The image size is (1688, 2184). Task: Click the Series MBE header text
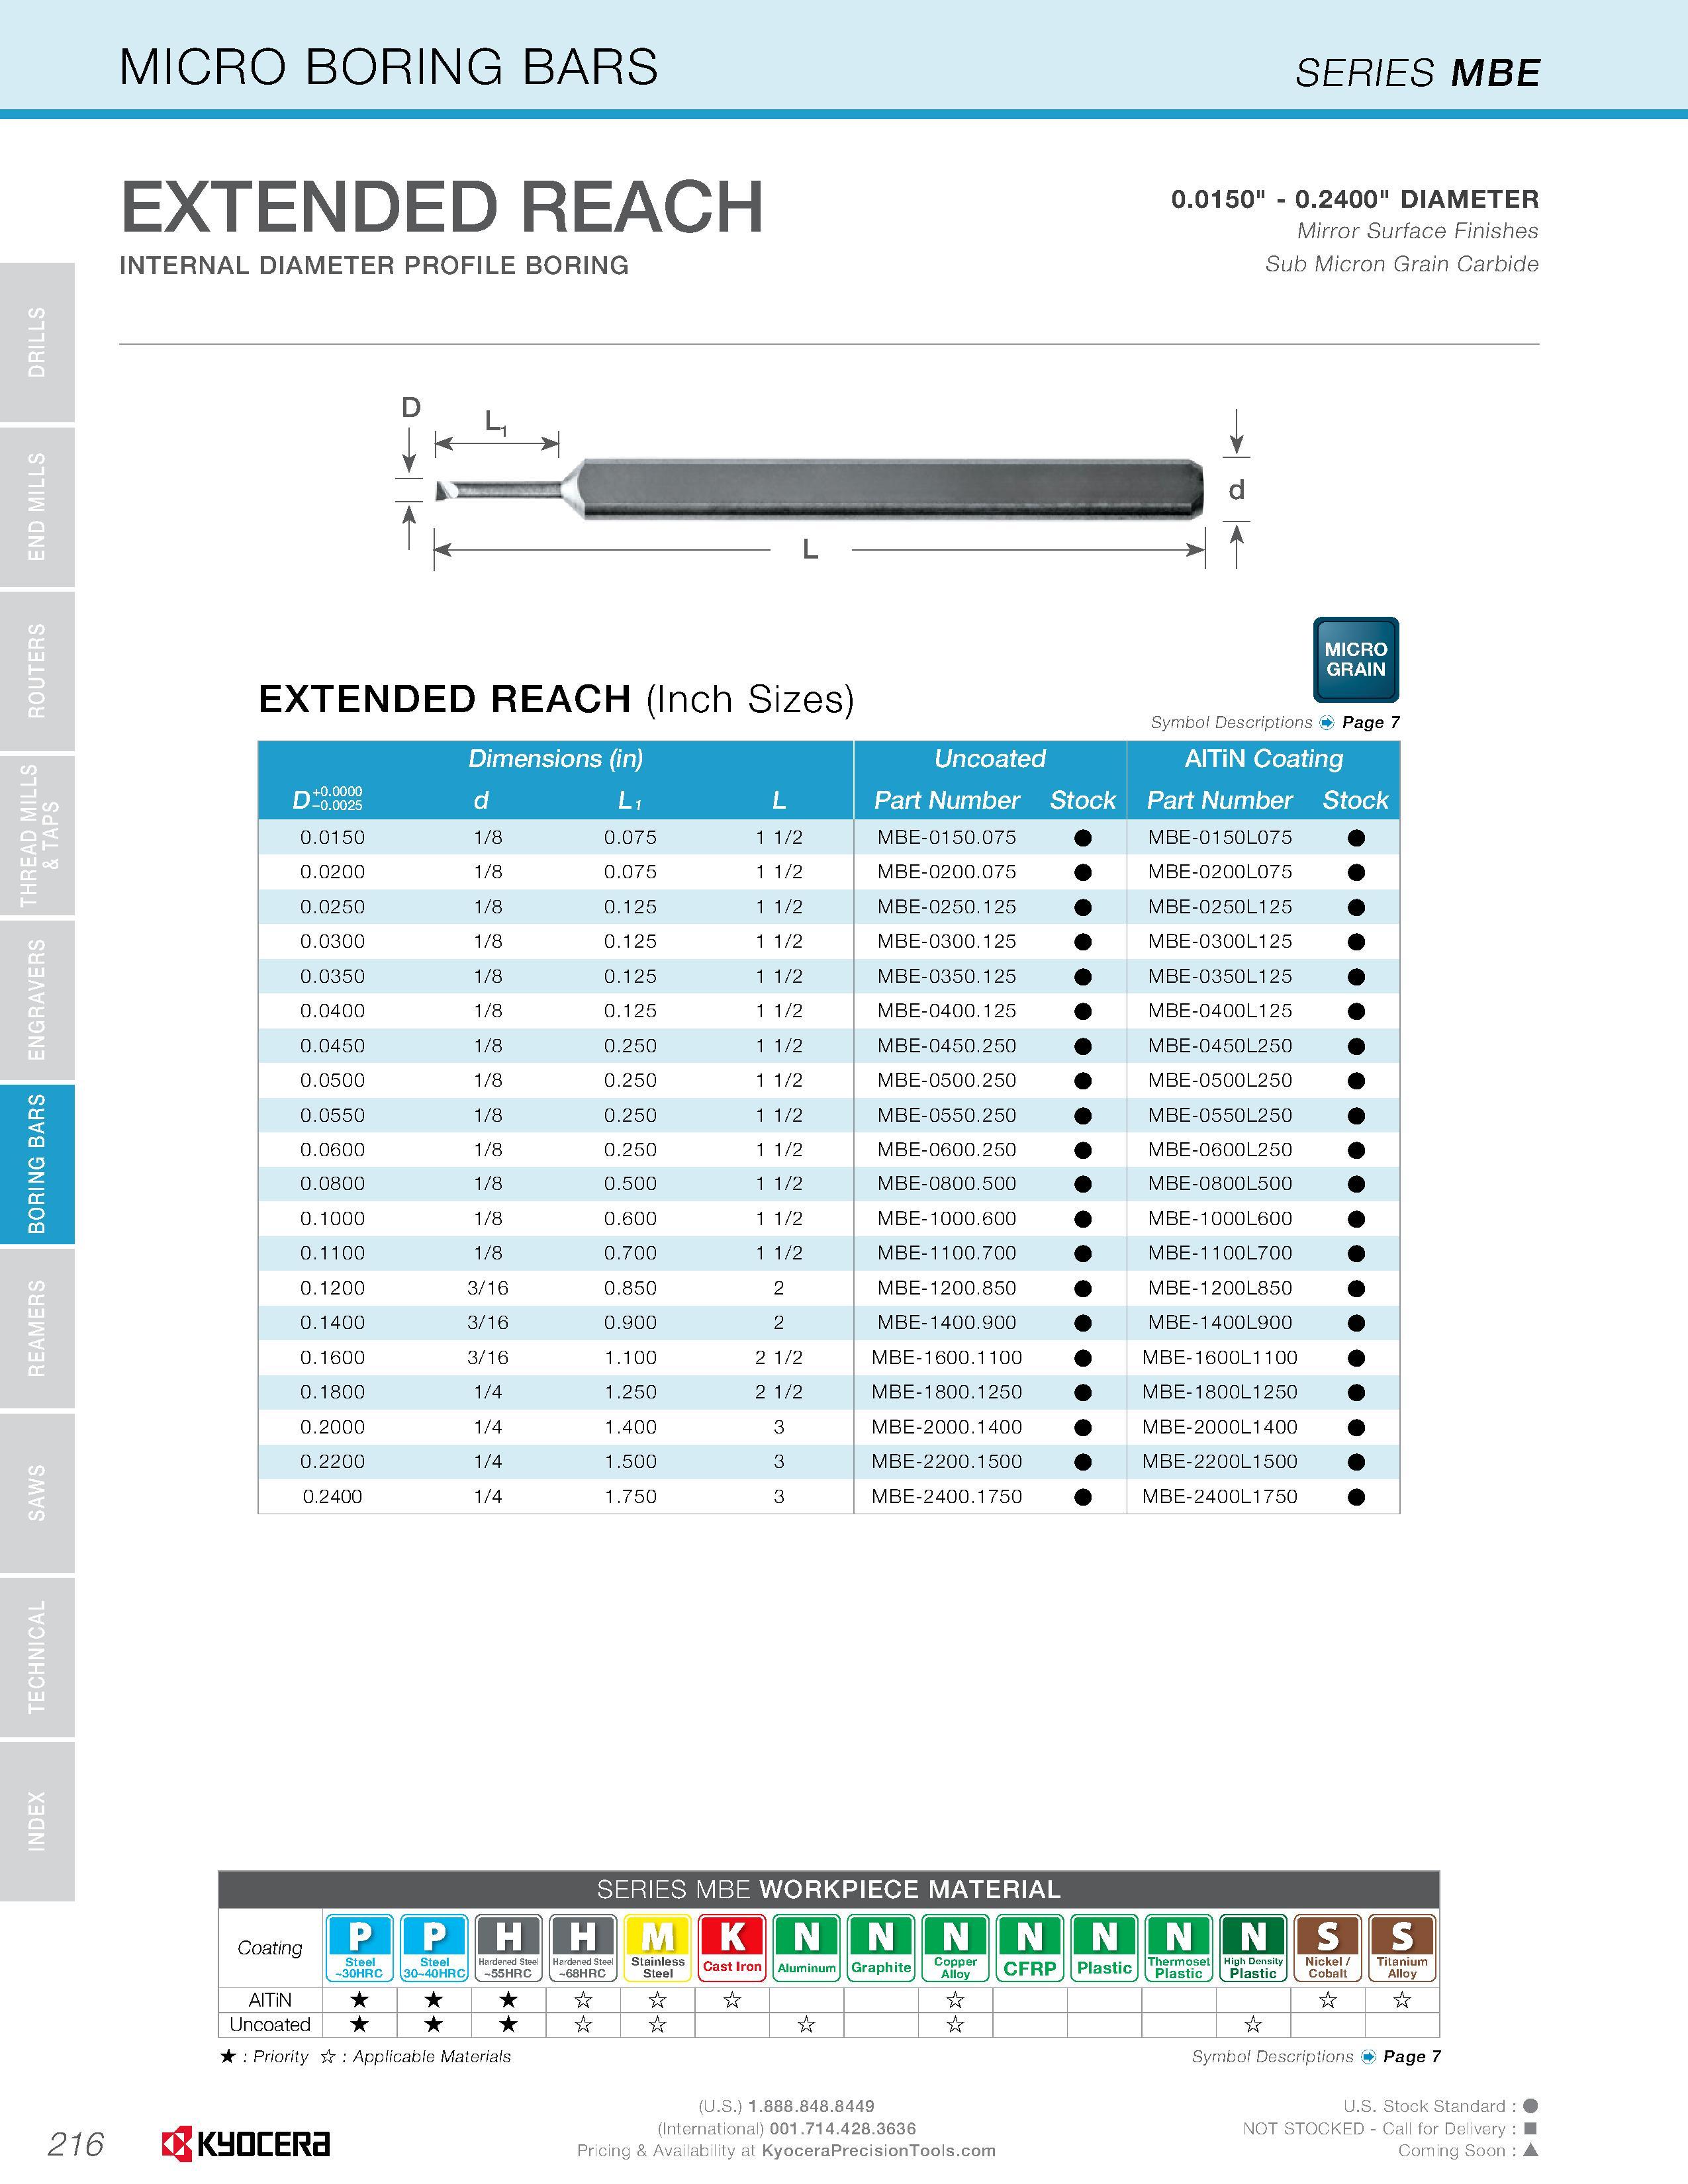point(1418,73)
